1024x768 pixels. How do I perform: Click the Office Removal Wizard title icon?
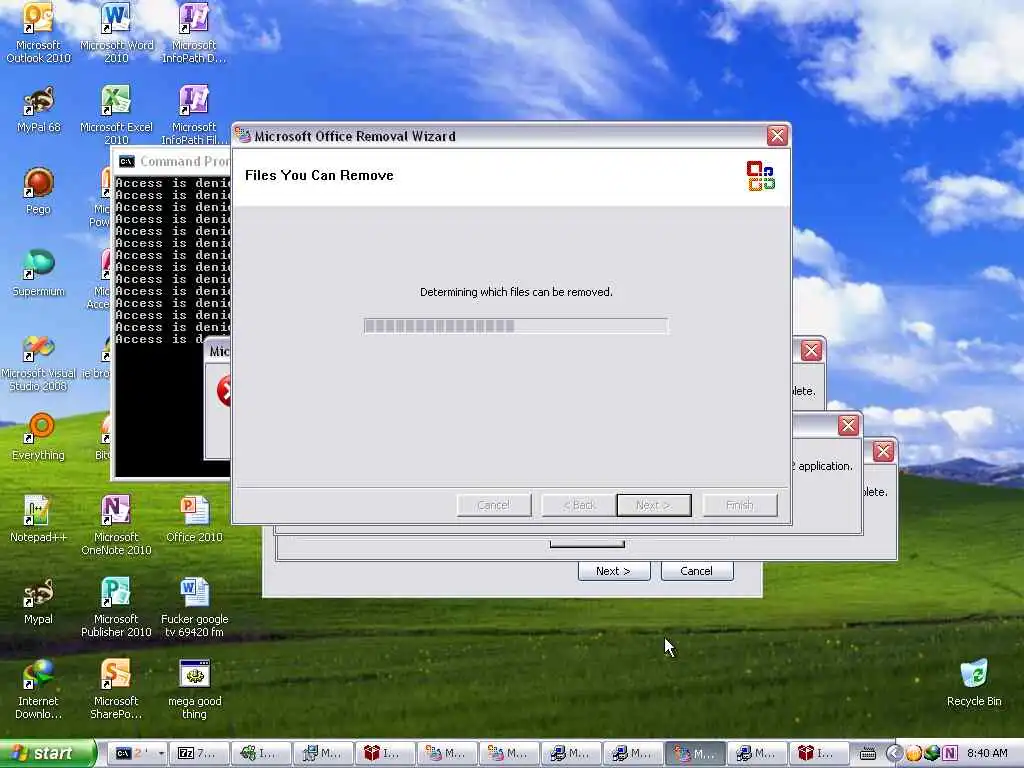coord(244,136)
